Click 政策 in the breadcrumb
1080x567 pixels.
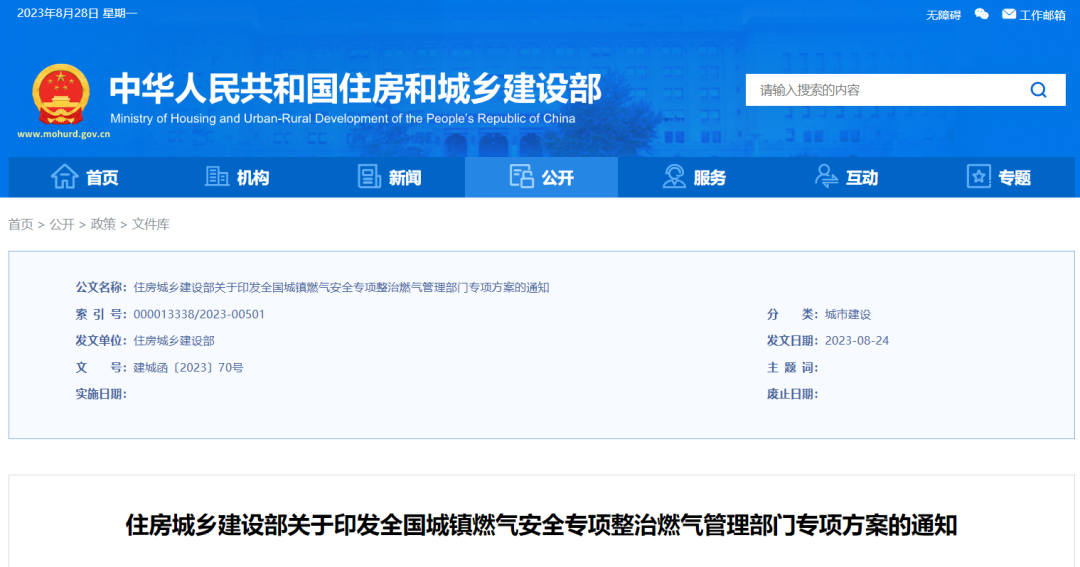(103, 224)
